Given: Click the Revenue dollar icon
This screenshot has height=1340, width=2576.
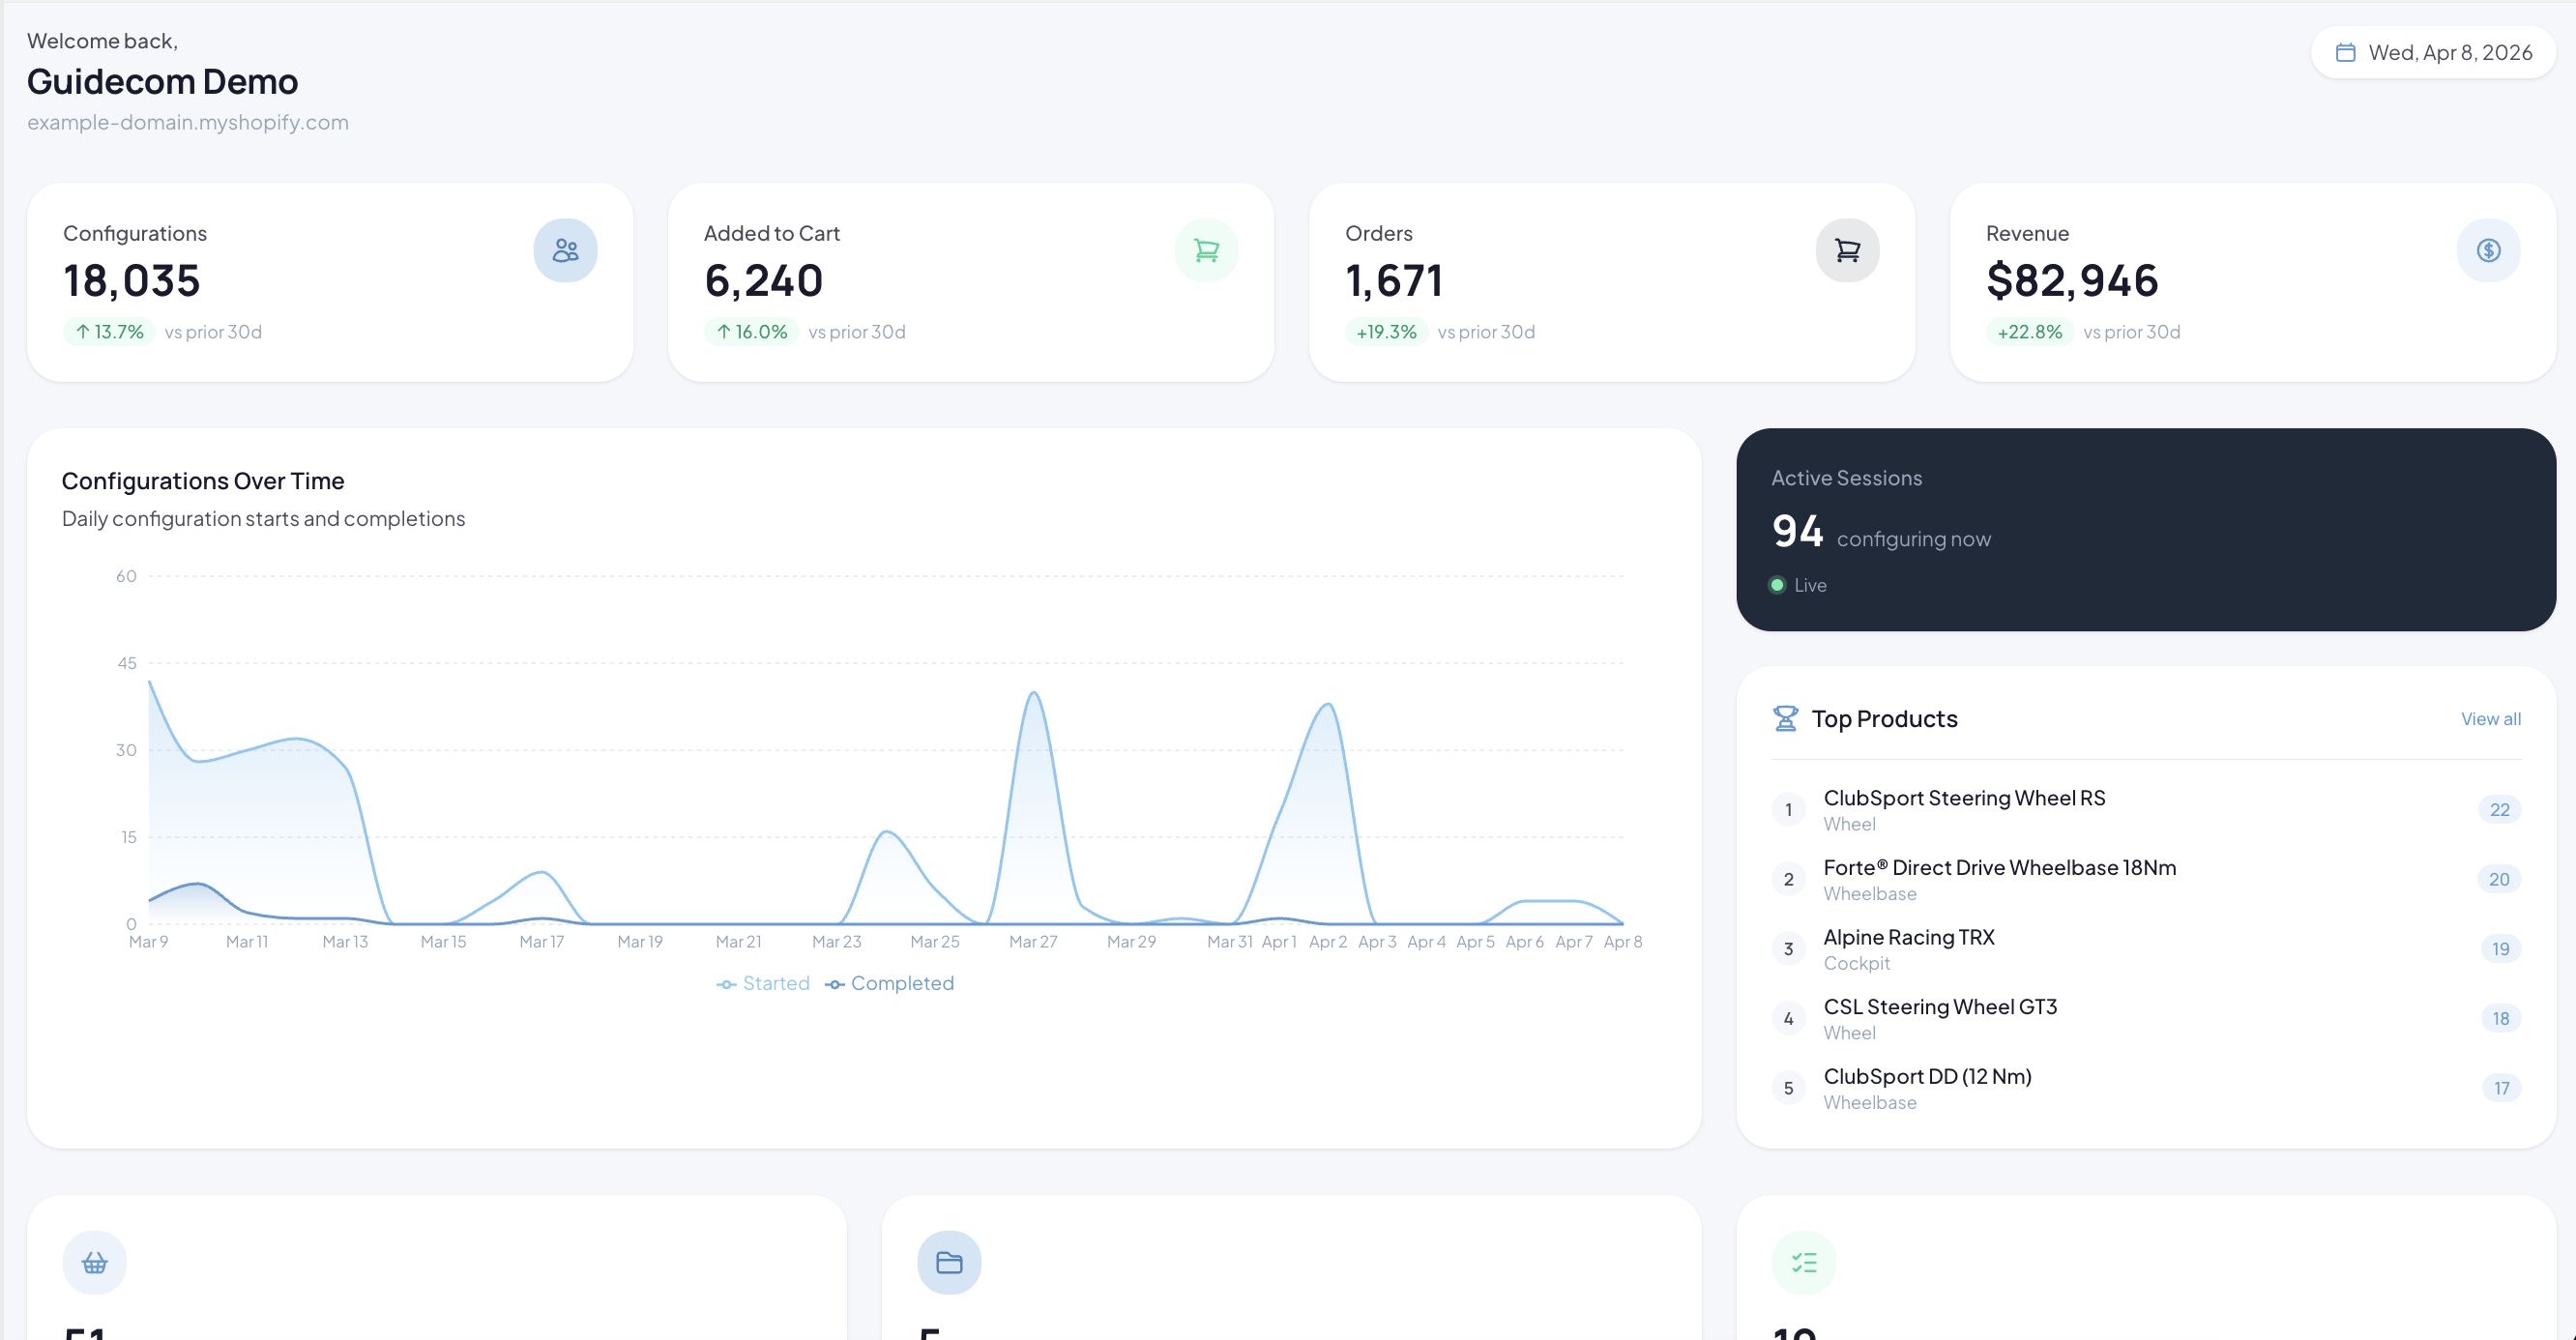Looking at the screenshot, I should point(2488,250).
